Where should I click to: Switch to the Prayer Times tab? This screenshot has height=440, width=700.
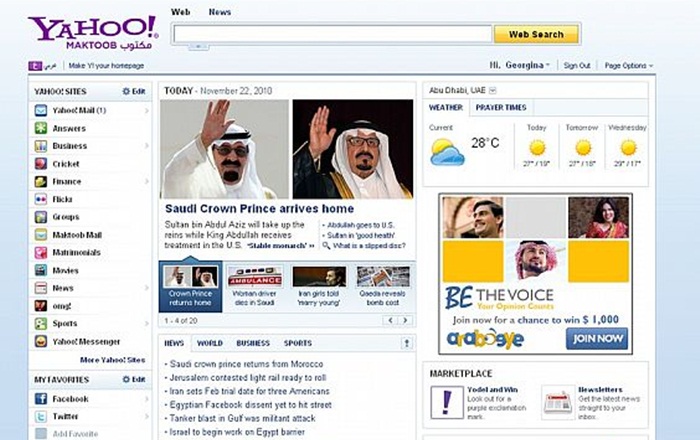501,108
